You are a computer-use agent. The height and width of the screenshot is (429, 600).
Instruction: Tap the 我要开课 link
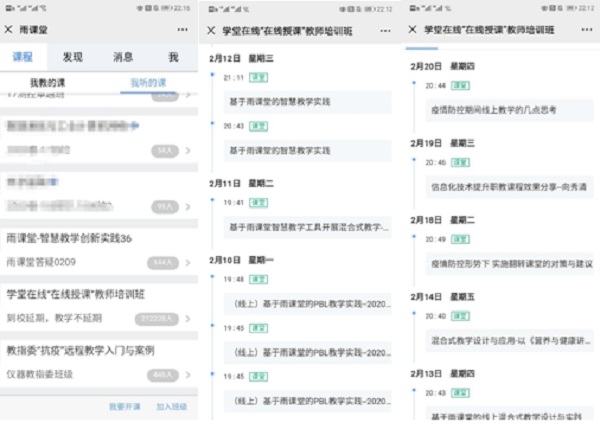(x=124, y=407)
